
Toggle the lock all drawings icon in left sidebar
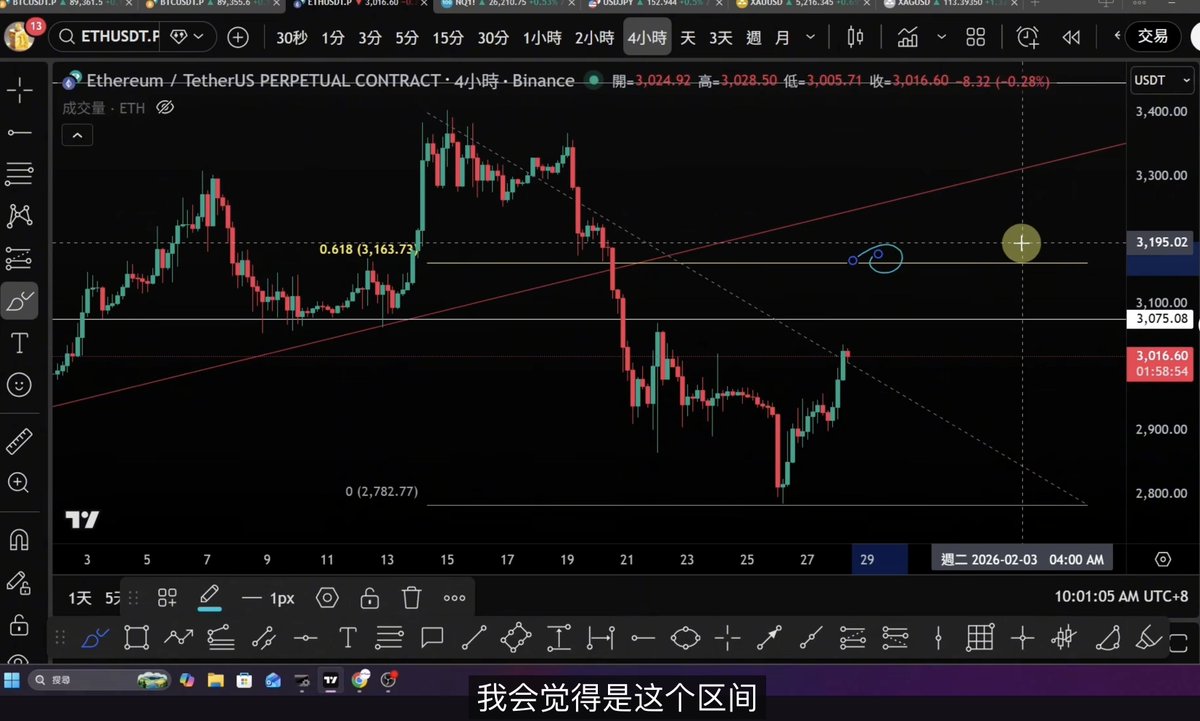click(x=19, y=626)
